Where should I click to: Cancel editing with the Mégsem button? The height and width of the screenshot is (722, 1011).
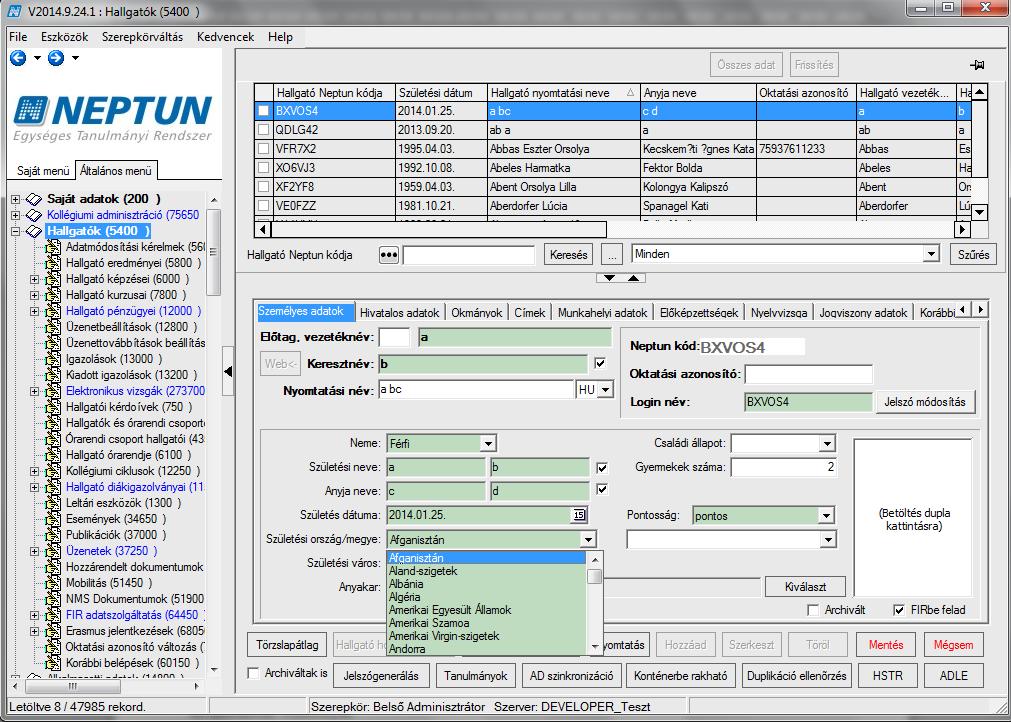point(954,645)
